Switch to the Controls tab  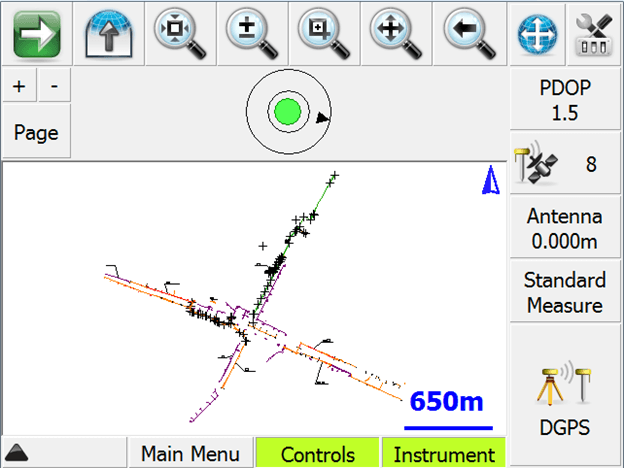pos(317,454)
